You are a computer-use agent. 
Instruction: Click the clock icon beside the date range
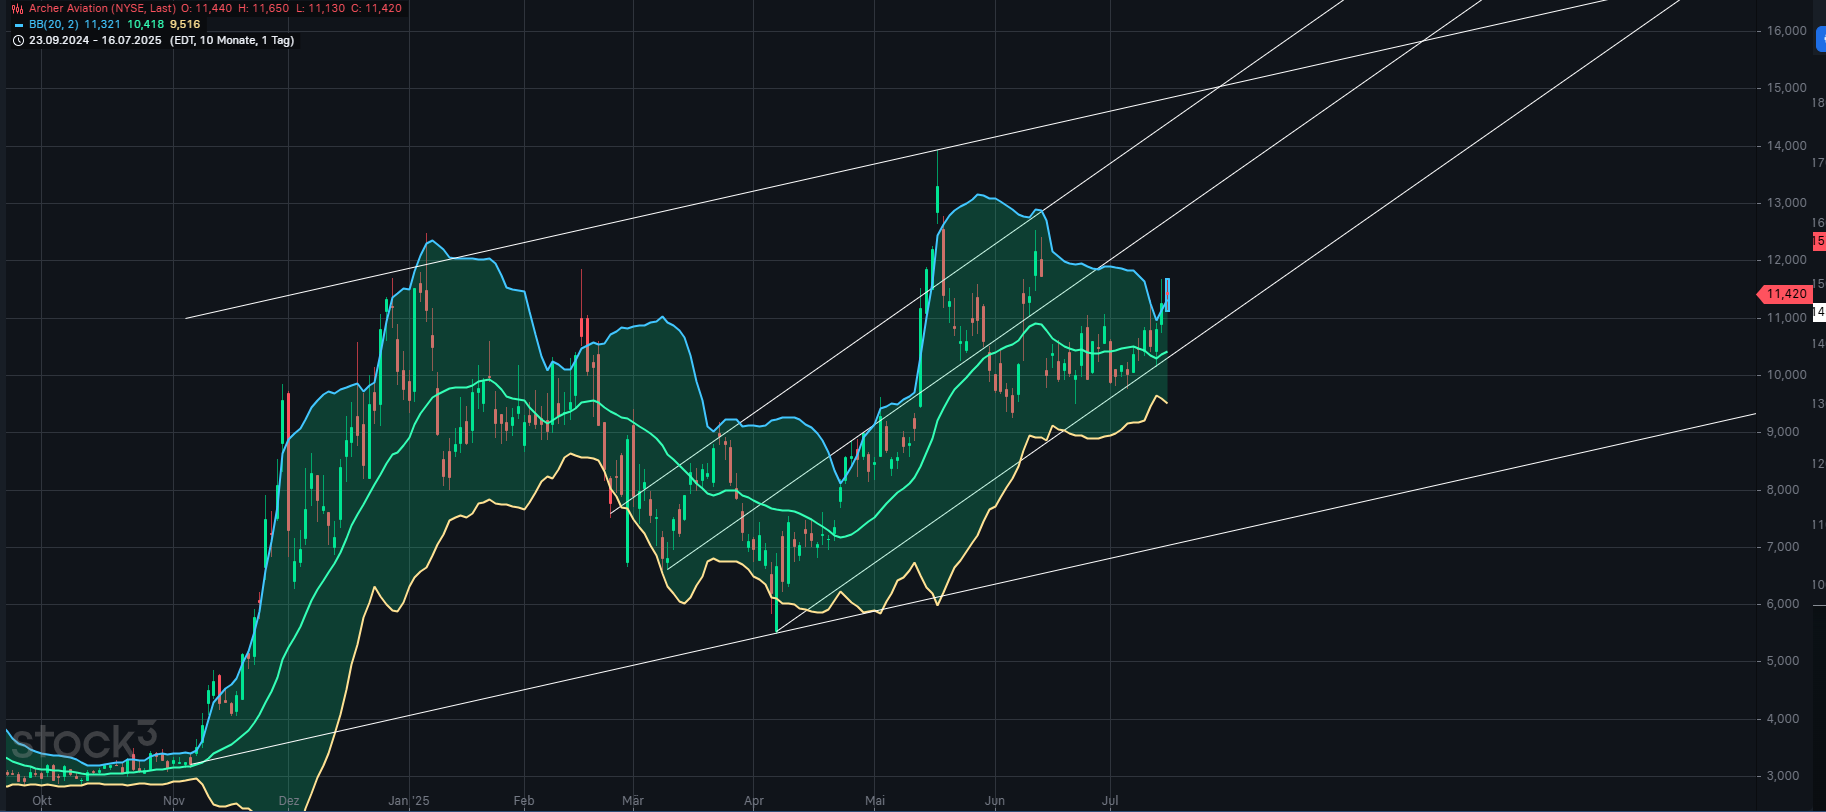pyautogui.click(x=18, y=41)
